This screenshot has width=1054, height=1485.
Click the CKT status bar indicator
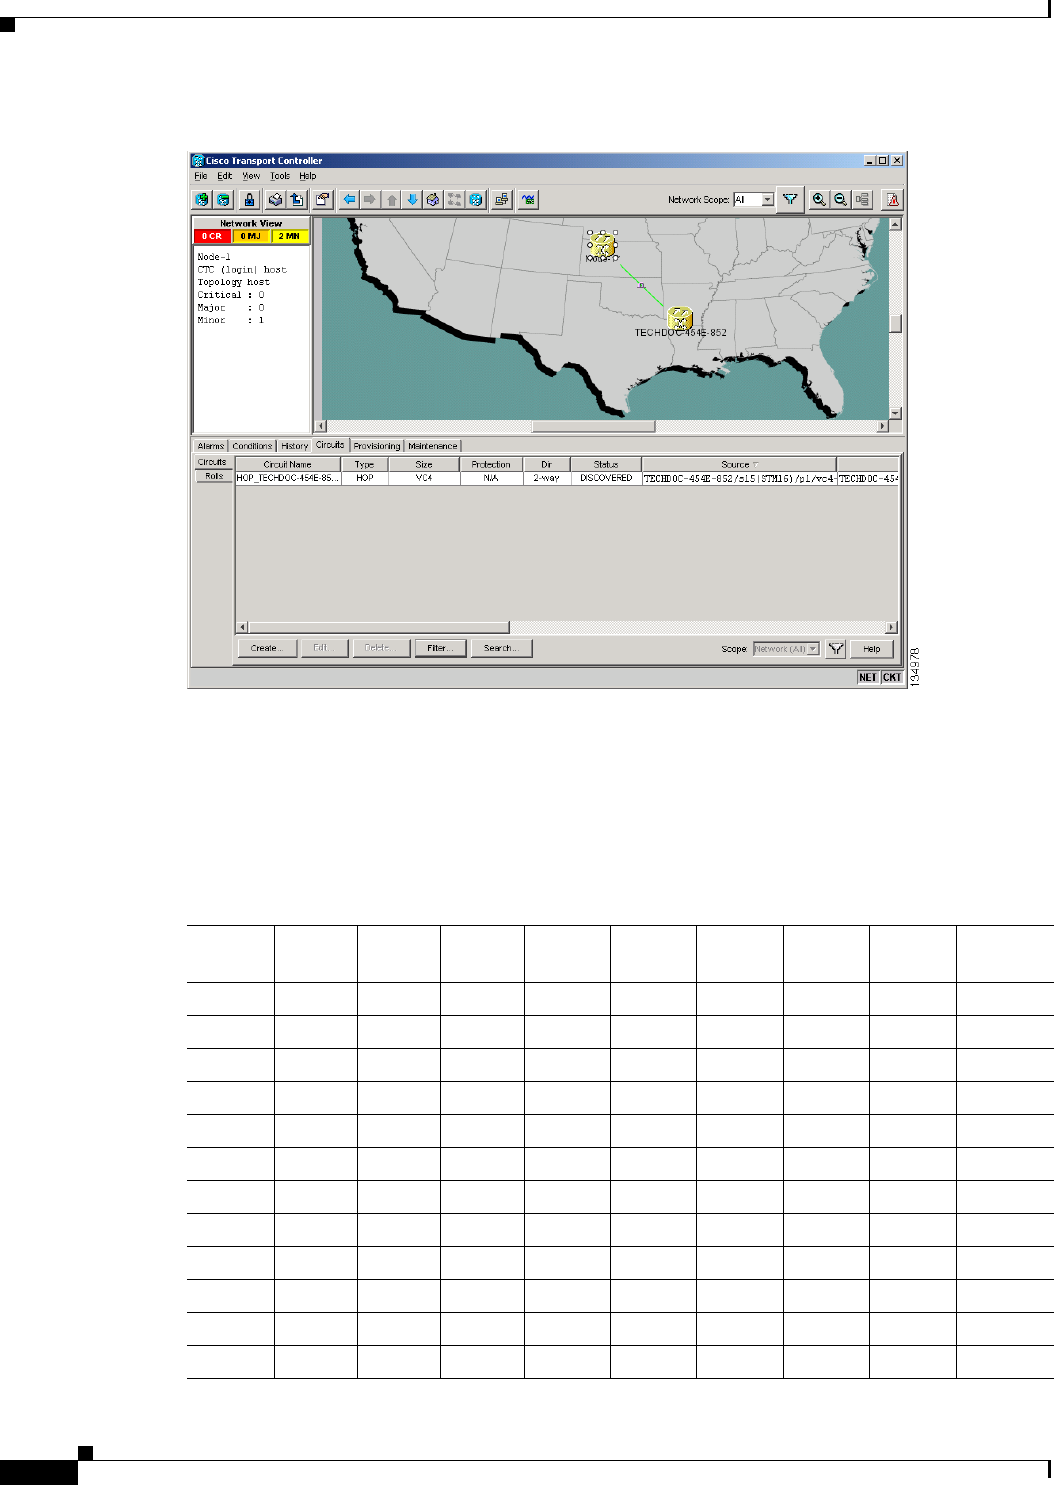coord(892,677)
